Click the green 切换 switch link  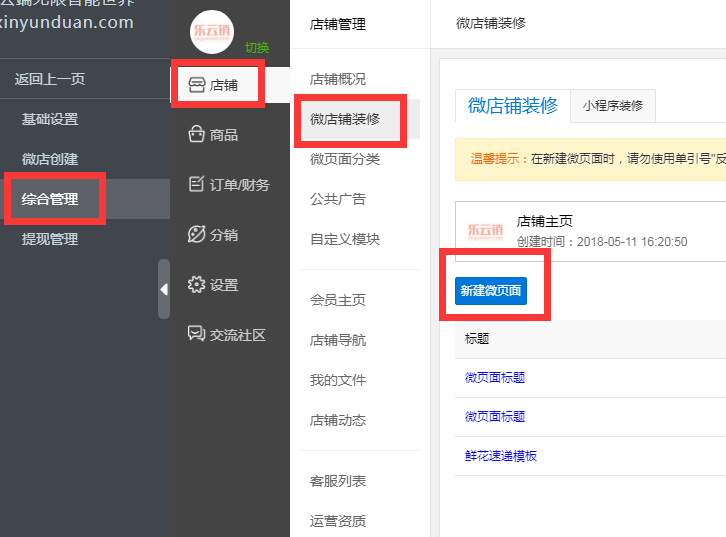pos(257,47)
